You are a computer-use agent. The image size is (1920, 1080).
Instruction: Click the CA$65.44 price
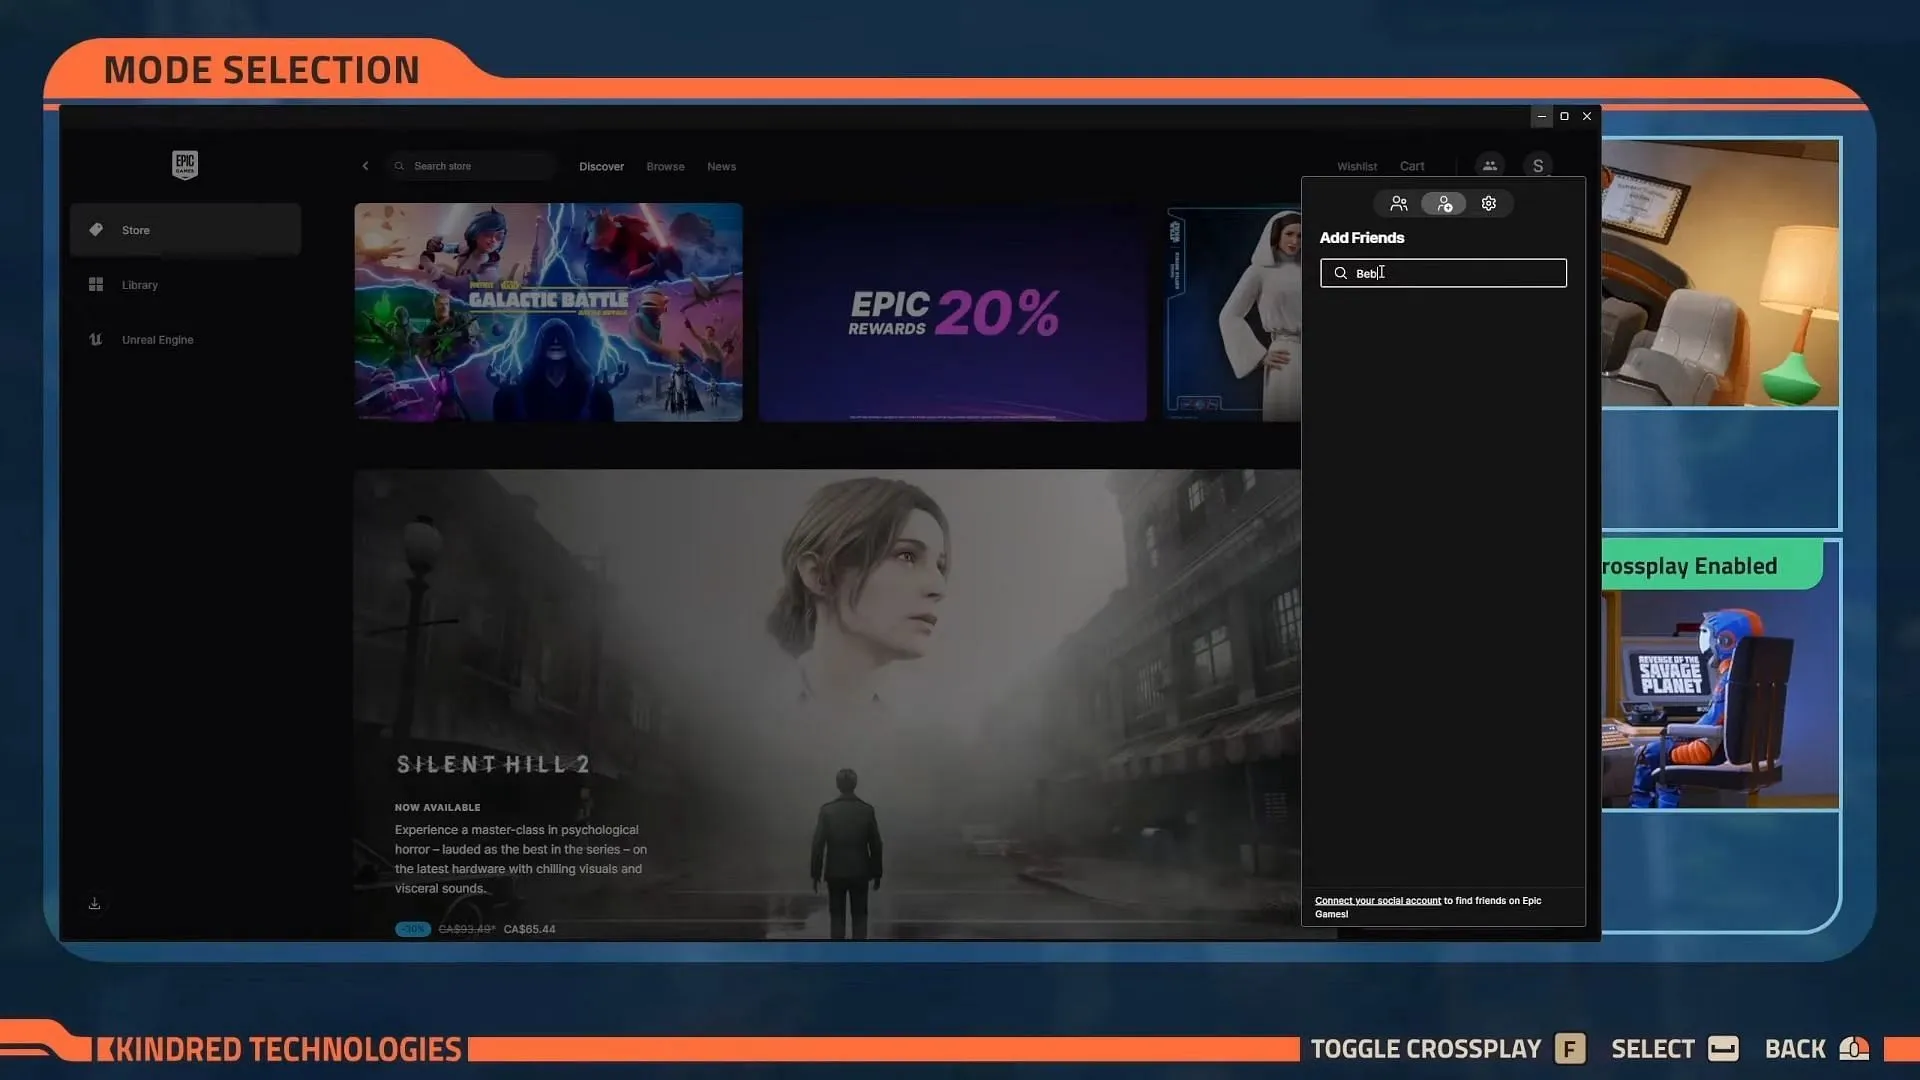(x=529, y=929)
